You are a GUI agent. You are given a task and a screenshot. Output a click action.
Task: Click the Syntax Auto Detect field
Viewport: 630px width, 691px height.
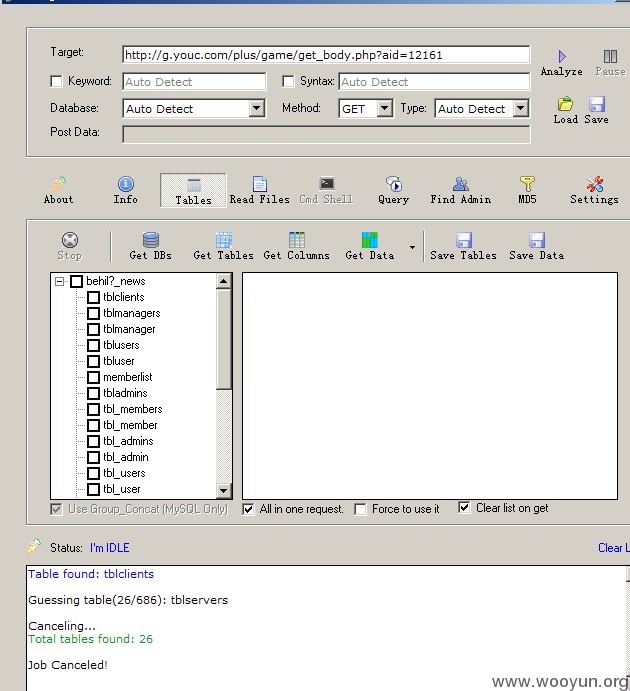tap(434, 82)
